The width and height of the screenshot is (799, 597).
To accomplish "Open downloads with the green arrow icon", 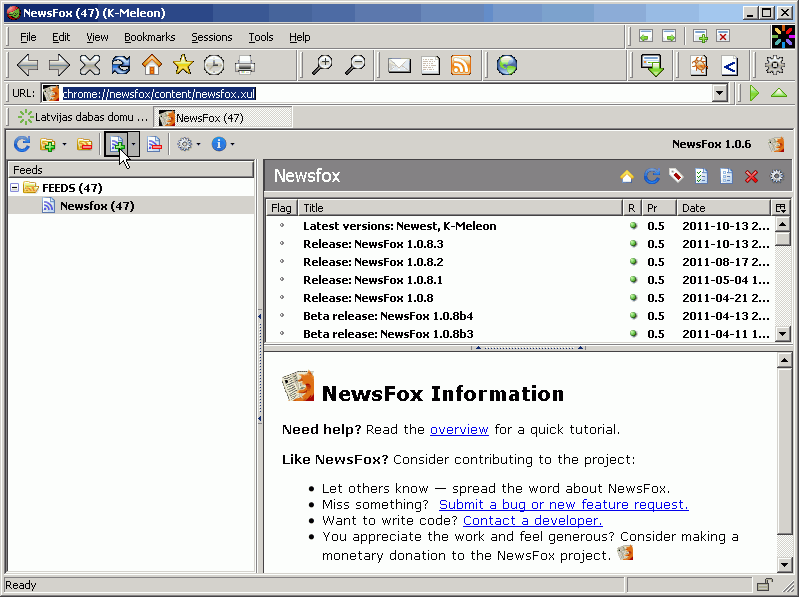I will [652, 65].
